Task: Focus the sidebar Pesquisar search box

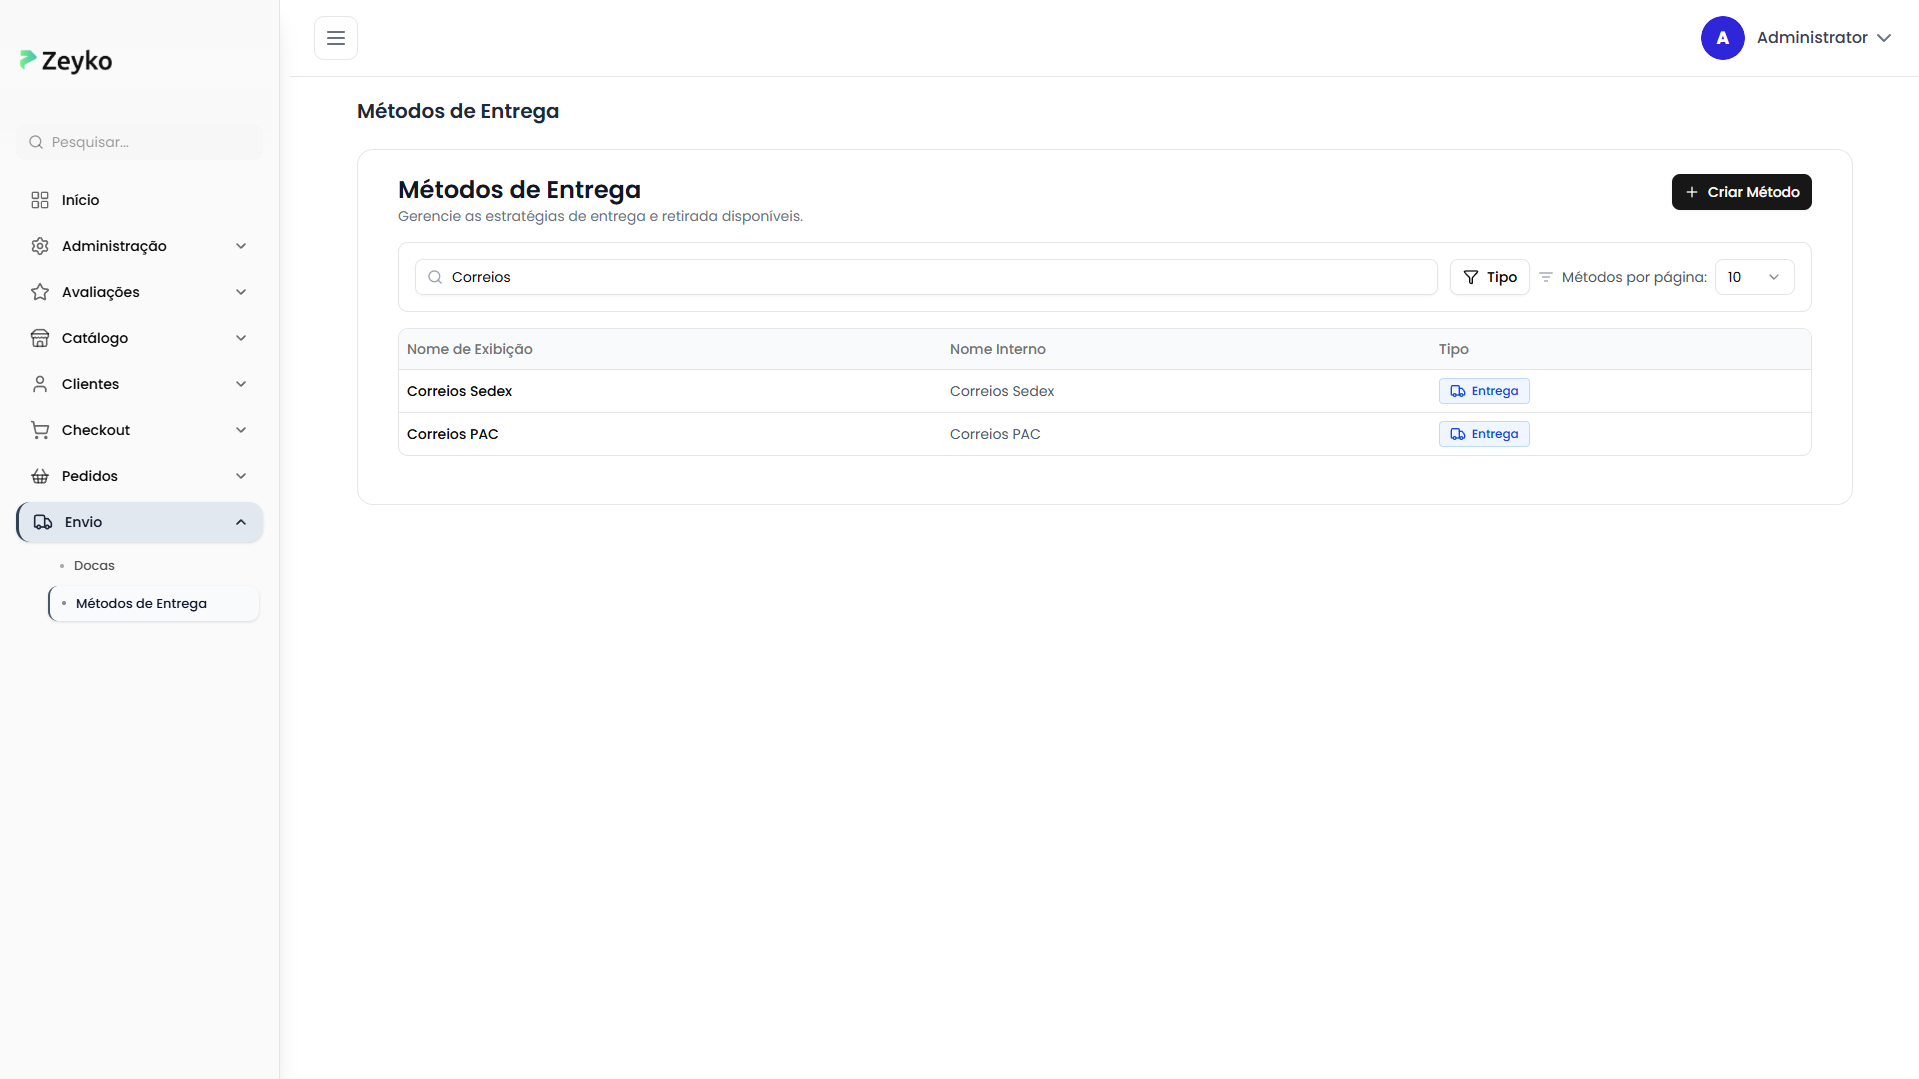Action: point(140,142)
